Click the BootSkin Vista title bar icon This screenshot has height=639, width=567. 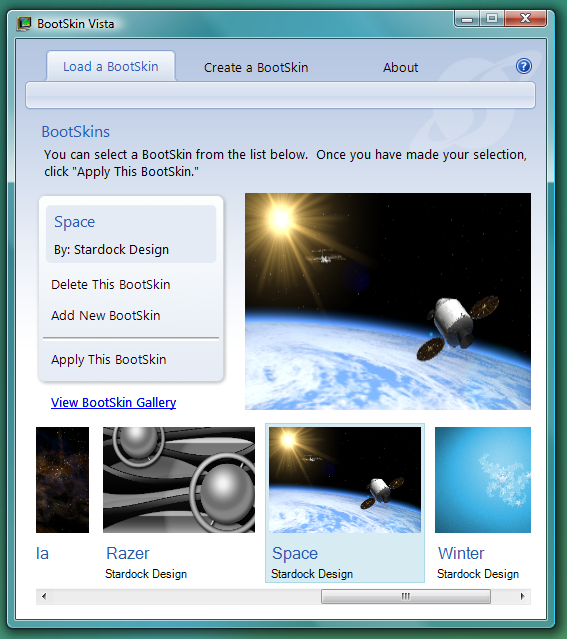[x=24, y=24]
